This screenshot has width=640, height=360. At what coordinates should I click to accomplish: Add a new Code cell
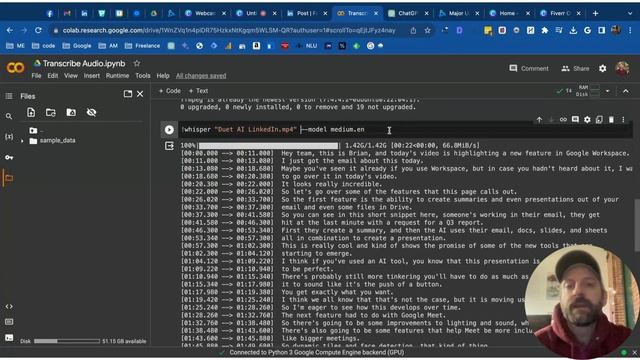pos(170,91)
